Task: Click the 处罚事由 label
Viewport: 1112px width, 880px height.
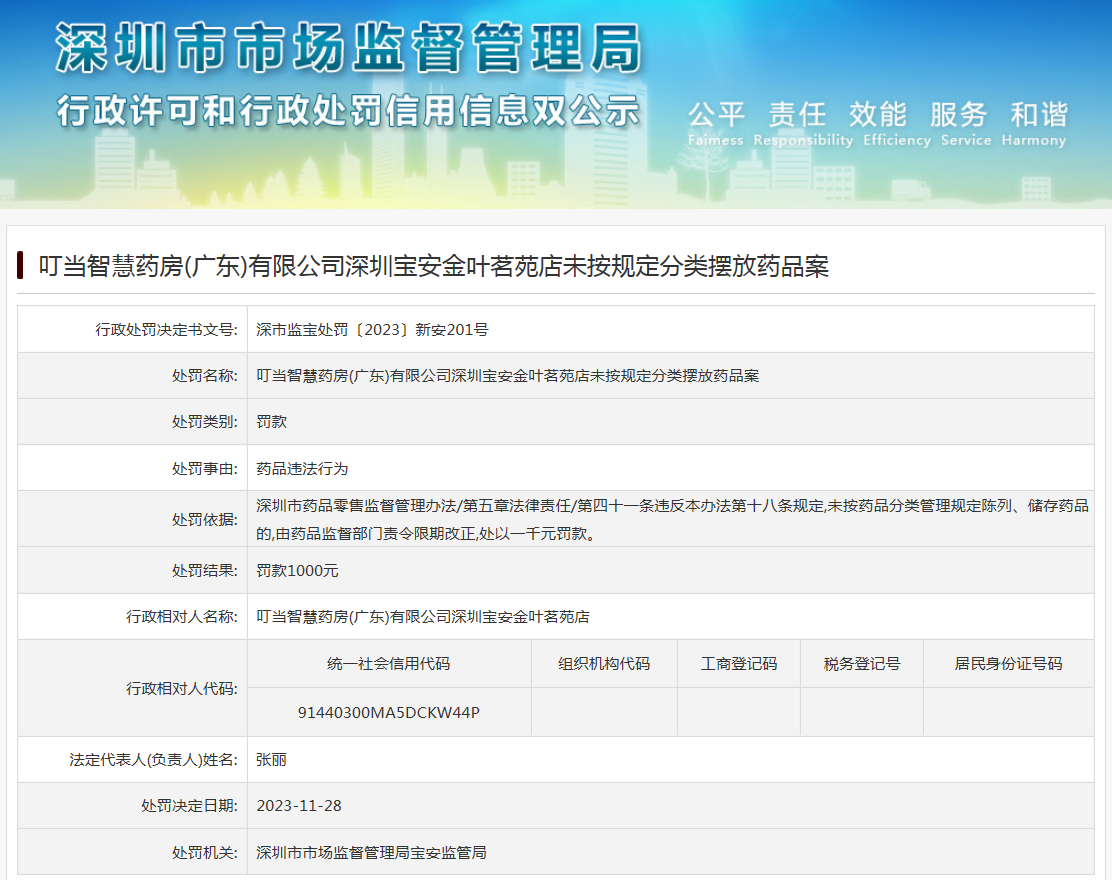Action: pyautogui.click(x=205, y=469)
